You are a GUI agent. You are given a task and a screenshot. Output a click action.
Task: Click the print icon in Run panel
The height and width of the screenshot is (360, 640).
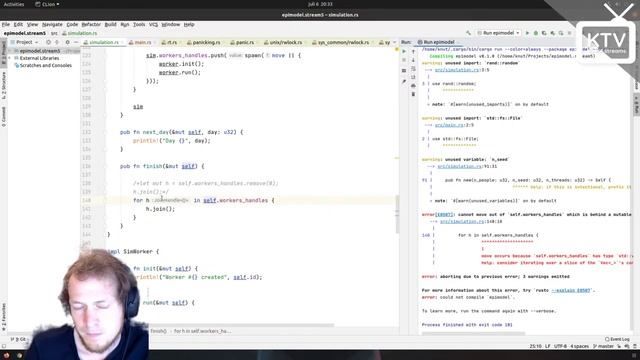point(413,86)
